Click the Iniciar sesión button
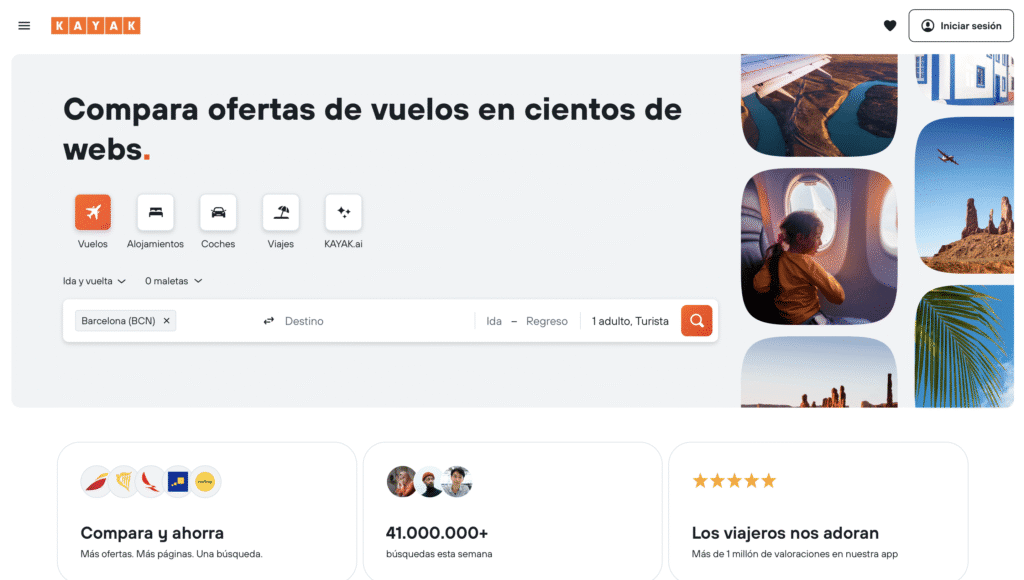 [961, 25]
